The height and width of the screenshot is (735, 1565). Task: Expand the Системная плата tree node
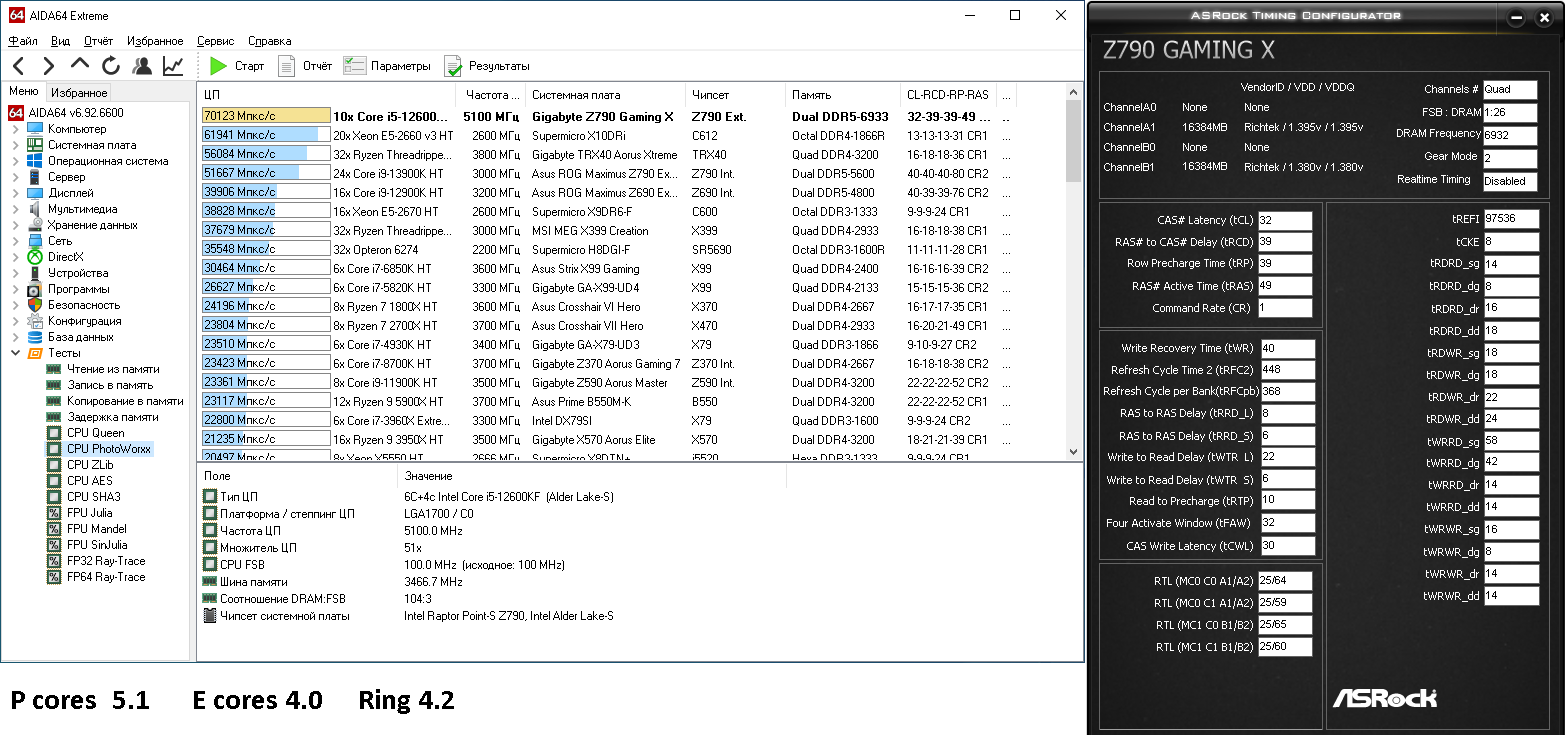(x=15, y=145)
